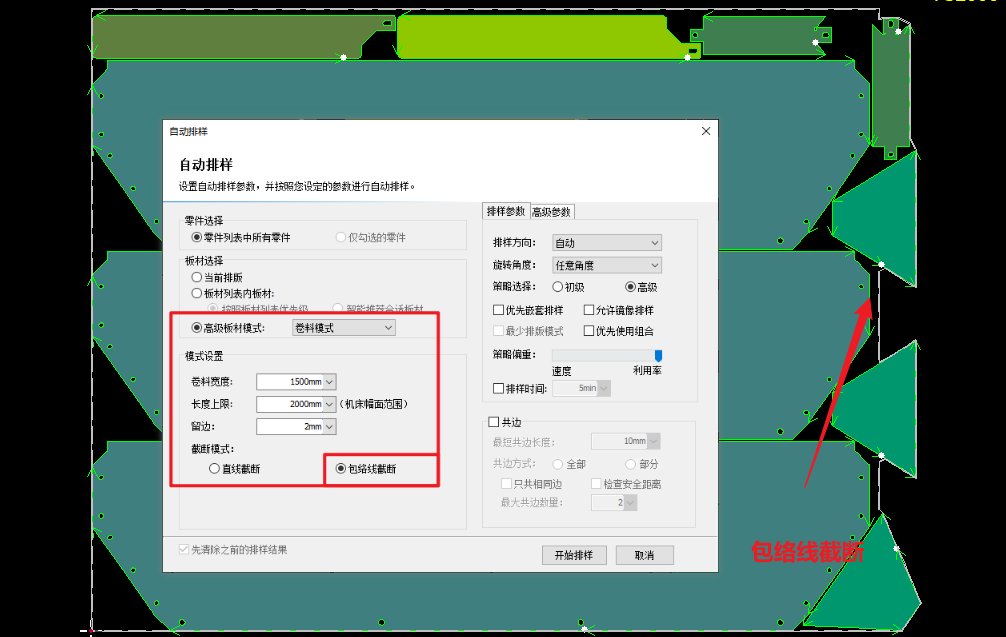The width and height of the screenshot is (1006, 637).
Task: Toggle 允许镜像排样 checkbox
Action: tap(589, 310)
